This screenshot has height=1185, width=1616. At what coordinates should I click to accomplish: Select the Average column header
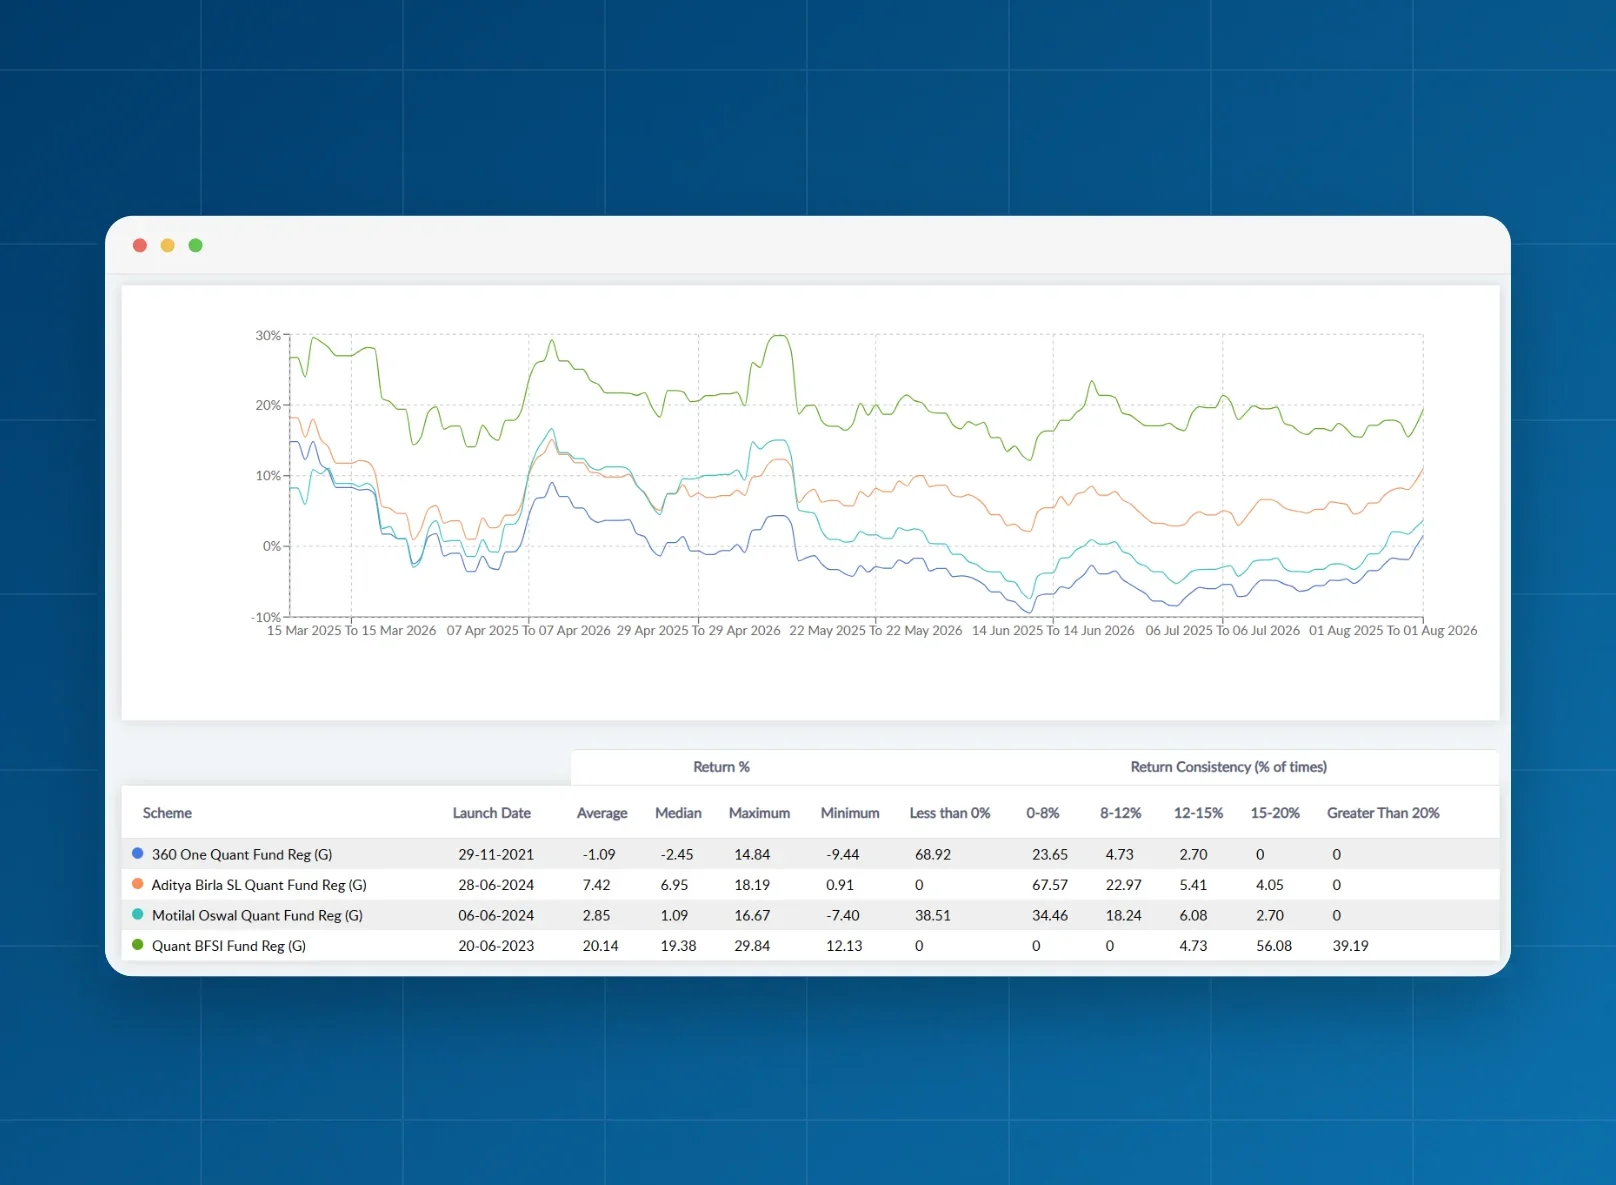602,813
